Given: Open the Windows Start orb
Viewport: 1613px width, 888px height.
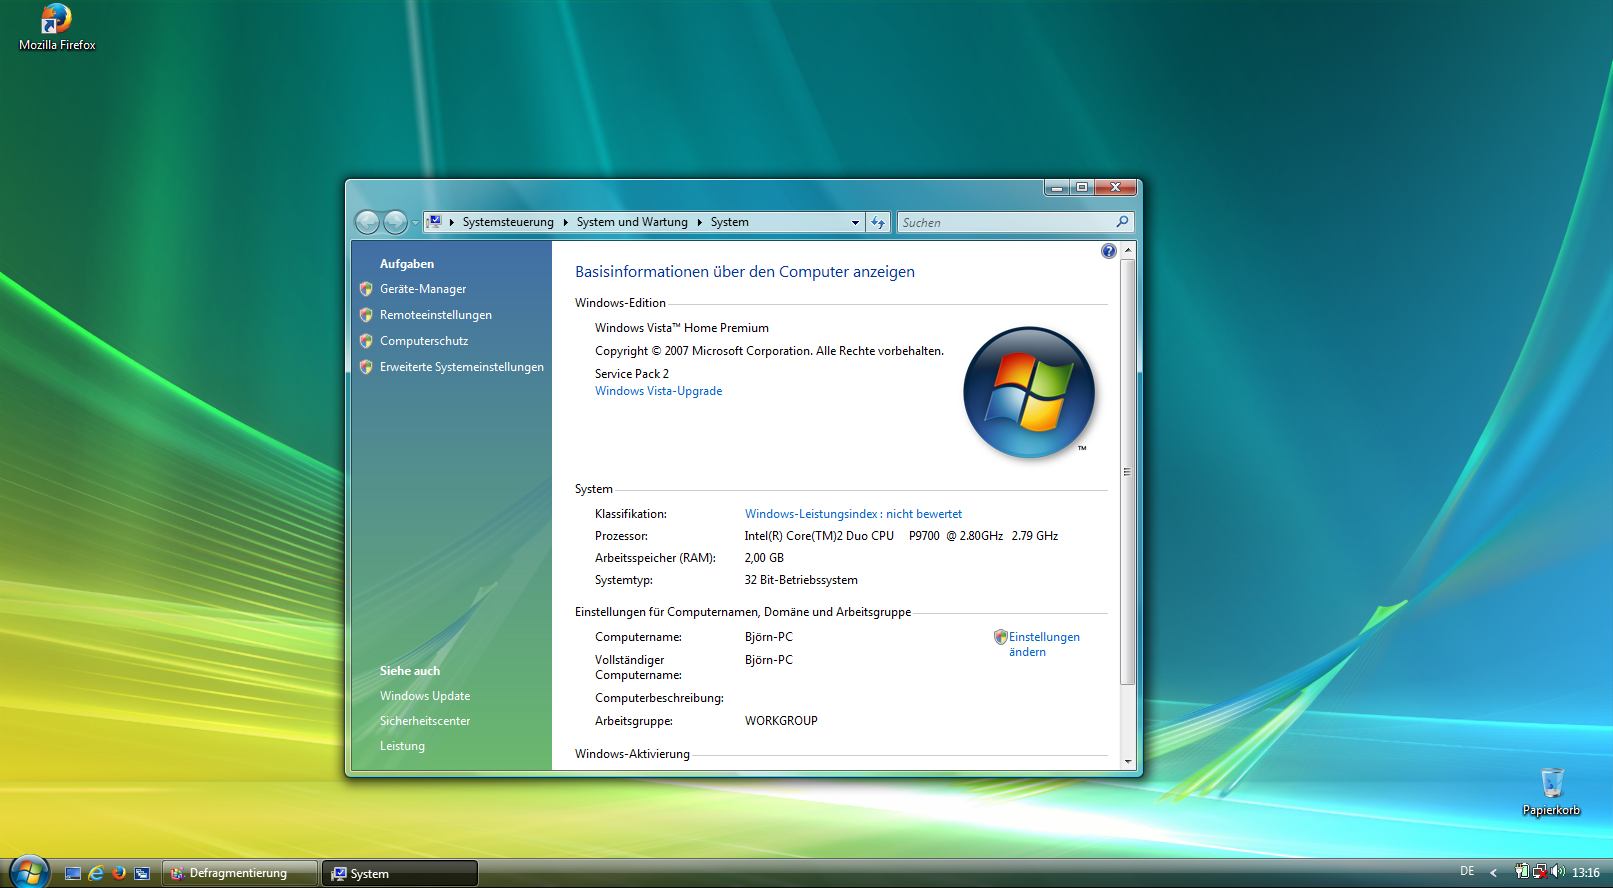Looking at the screenshot, I should pyautogui.click(x=29, y=871).
